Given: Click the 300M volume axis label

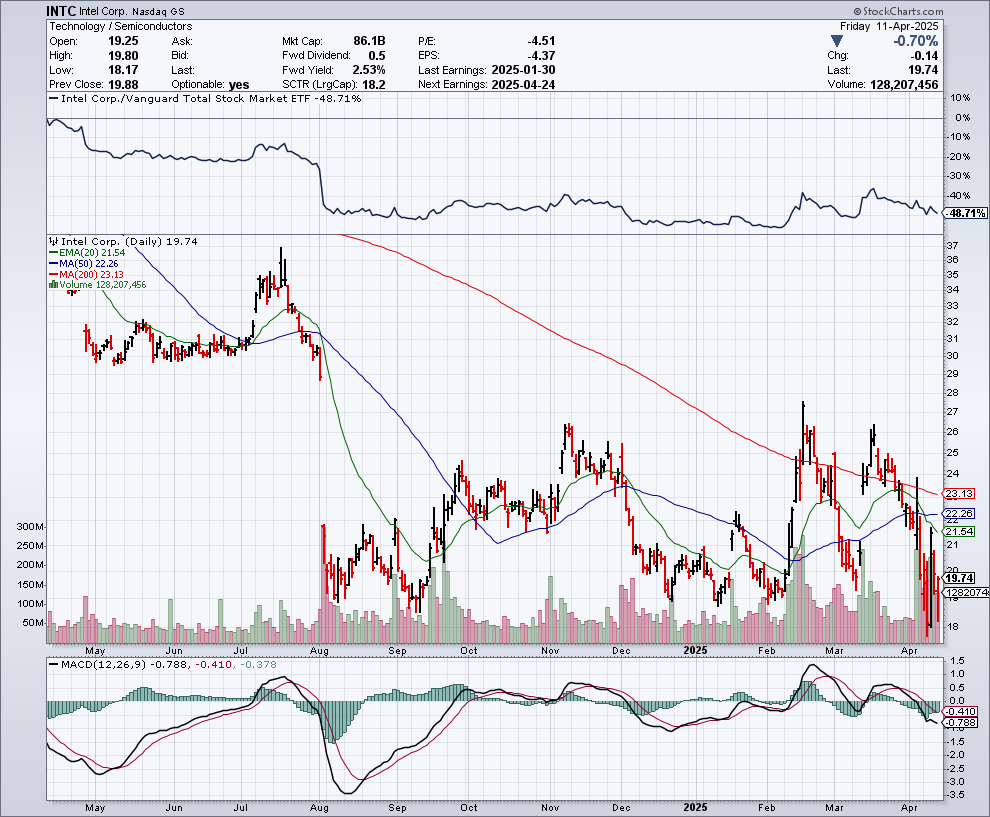Looking at the screenshot, I should pyautogui.click(x=30, y=527).
